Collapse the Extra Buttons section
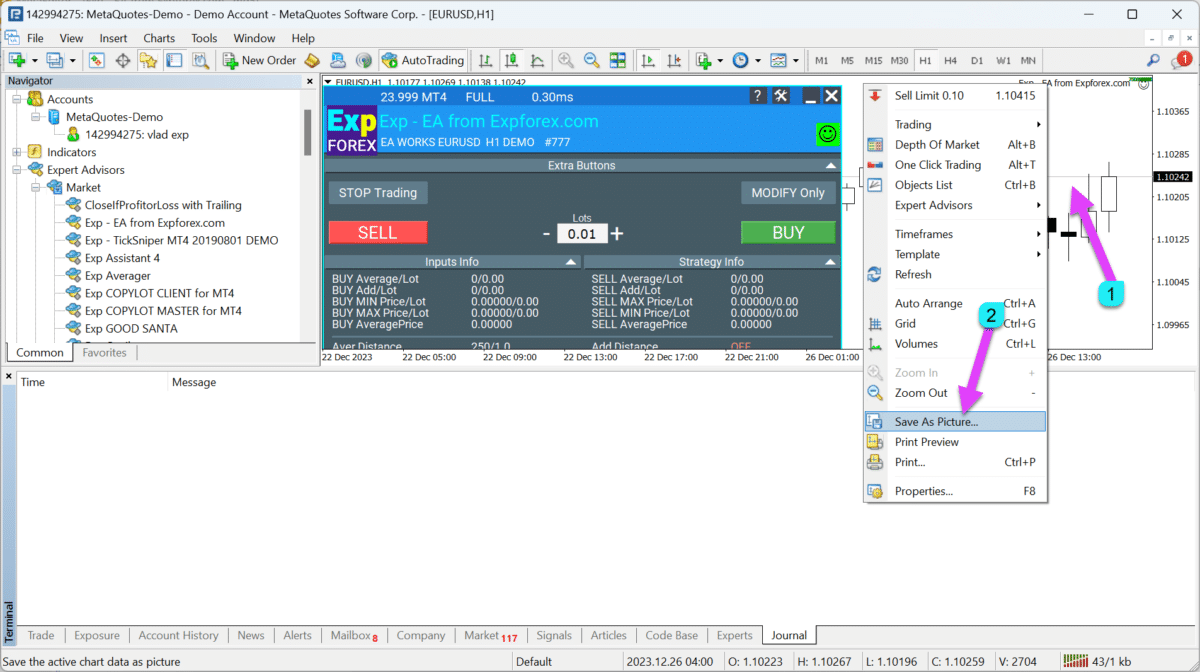Screen dimensions: 1200x672 point(830,165)
